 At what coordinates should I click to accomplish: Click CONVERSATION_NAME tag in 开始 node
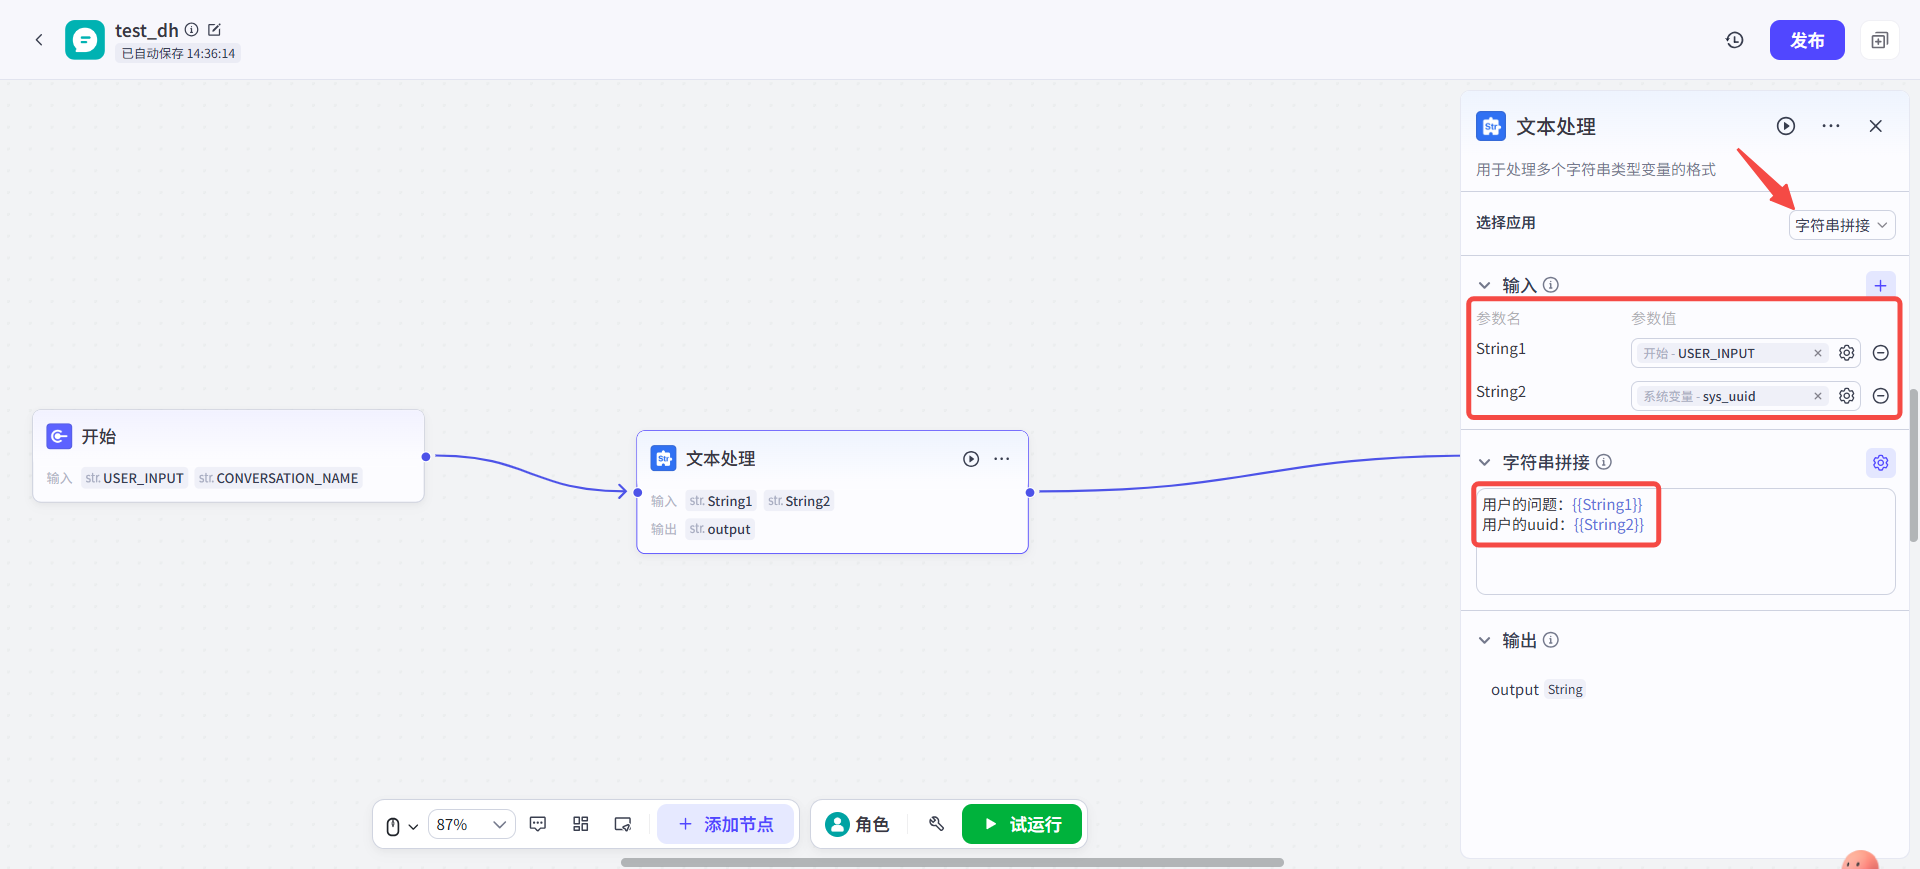278,478
